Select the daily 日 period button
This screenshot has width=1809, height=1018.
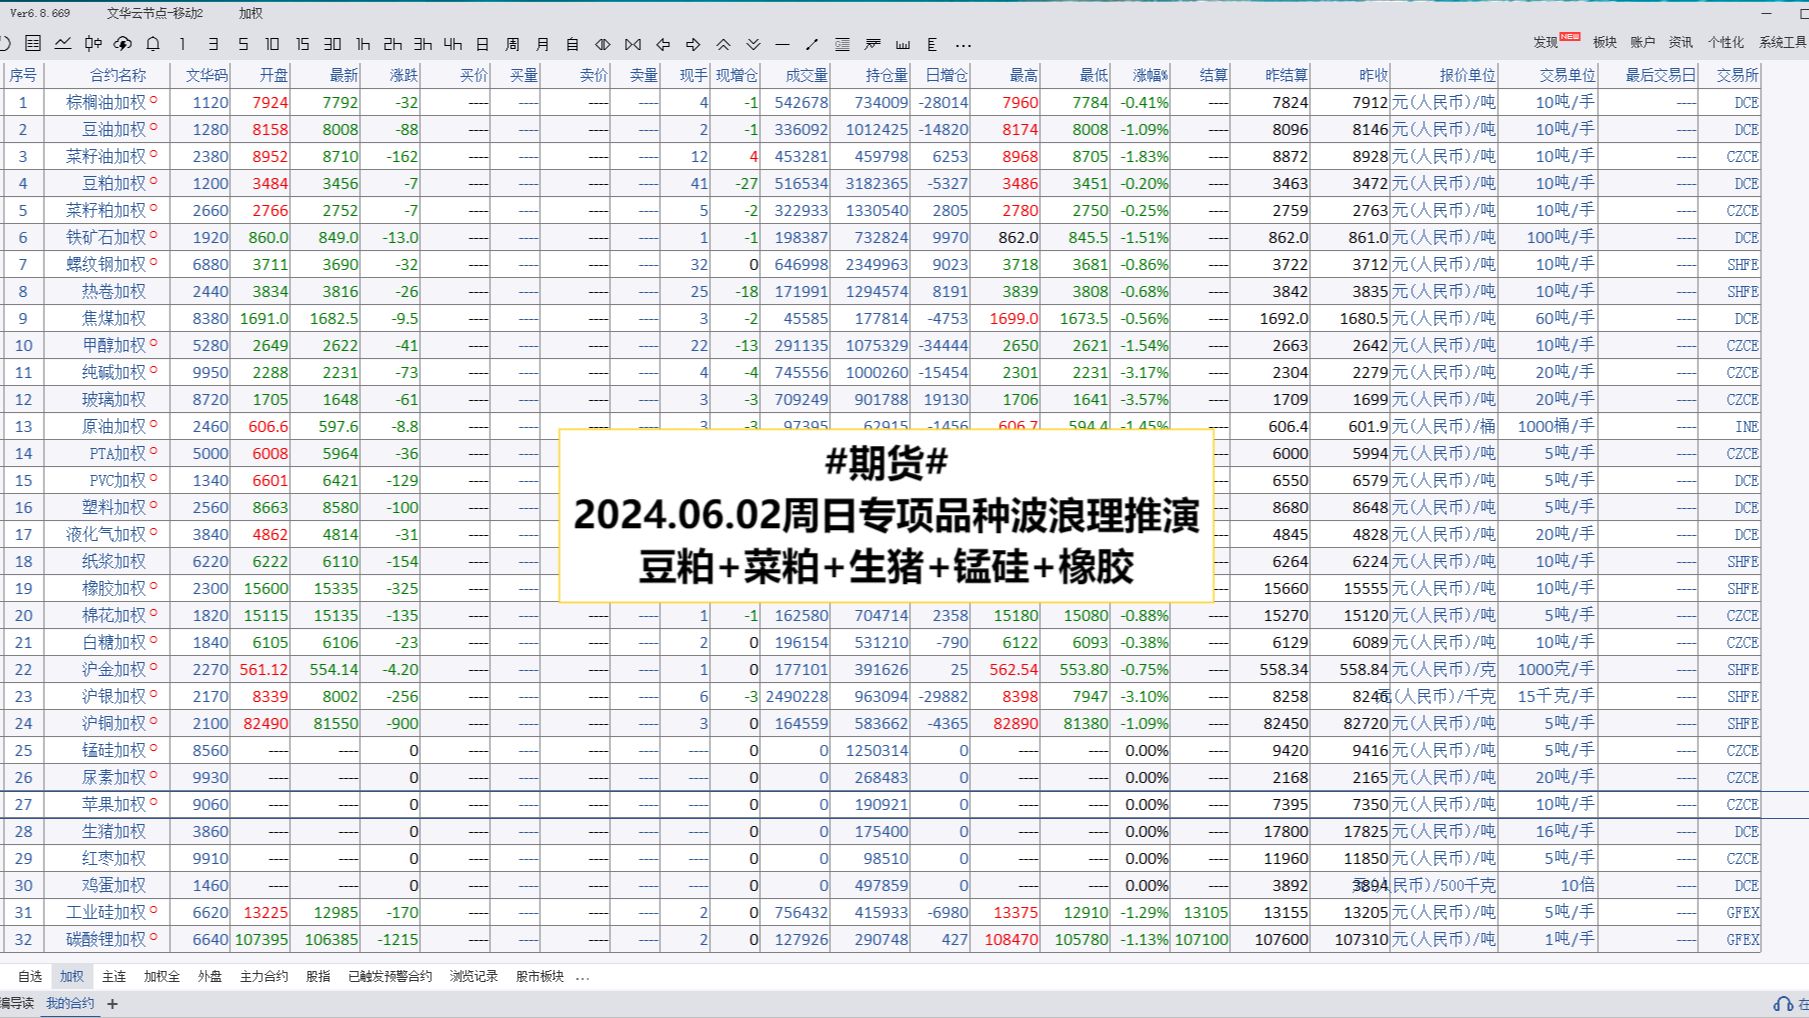482,44
